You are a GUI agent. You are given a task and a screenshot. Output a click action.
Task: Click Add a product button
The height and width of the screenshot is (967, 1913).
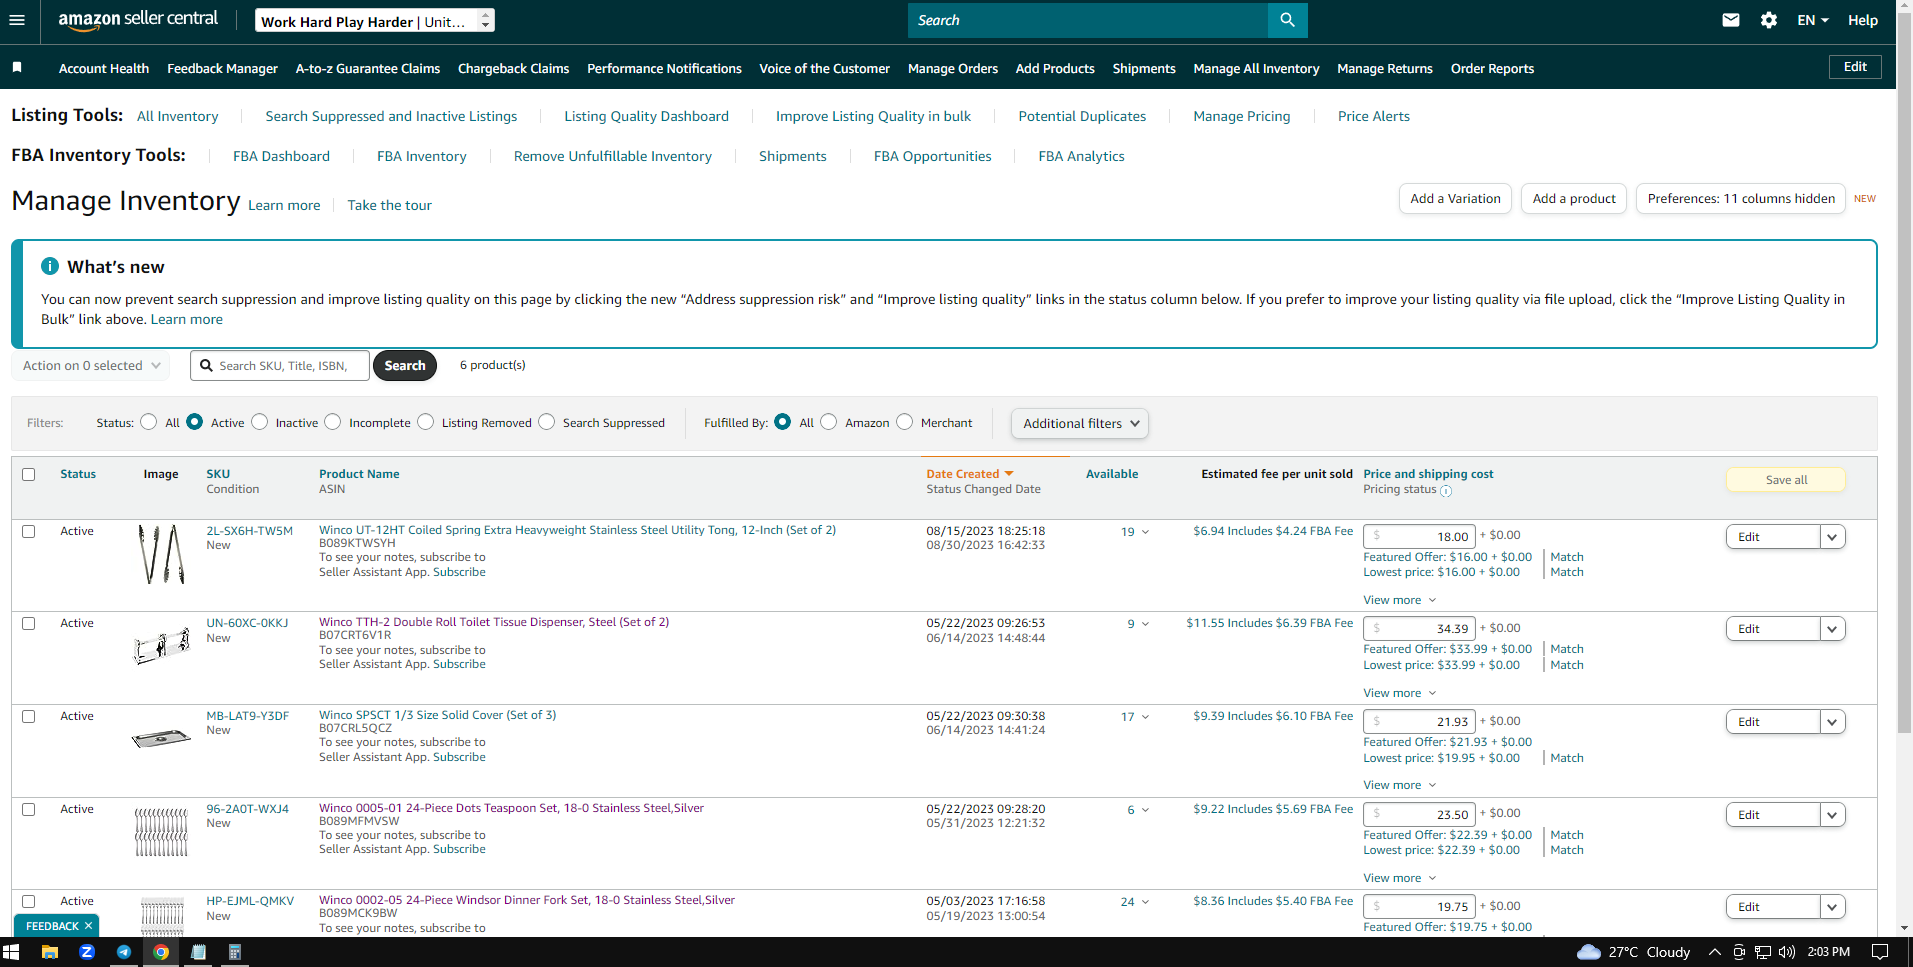(x=1574, y=198)
